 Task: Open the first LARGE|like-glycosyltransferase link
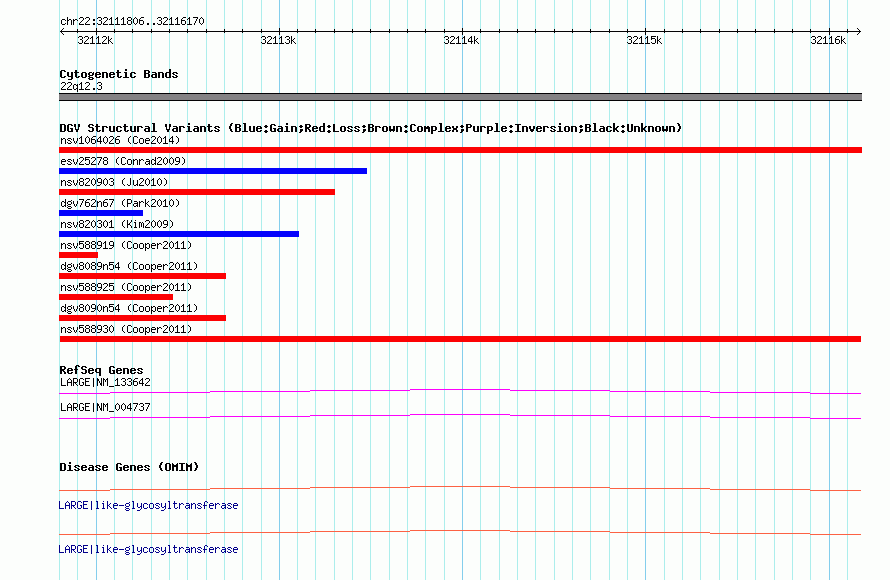coord(148,505)
